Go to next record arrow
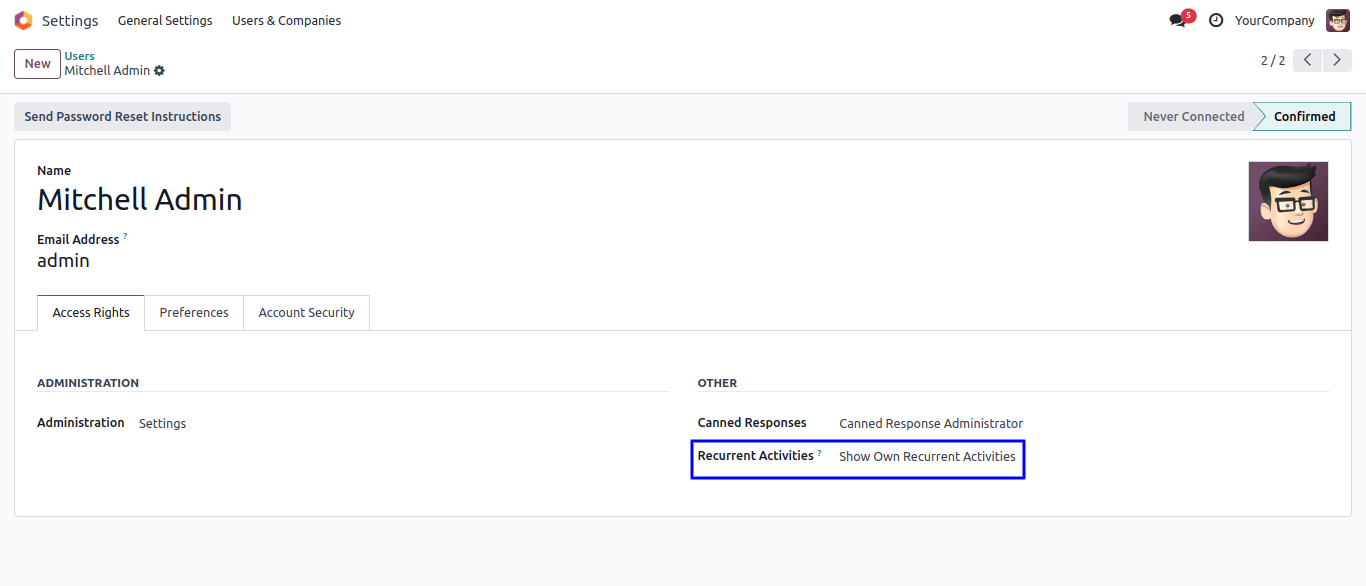The image size is (1366, 586). tap(1337, 60)
